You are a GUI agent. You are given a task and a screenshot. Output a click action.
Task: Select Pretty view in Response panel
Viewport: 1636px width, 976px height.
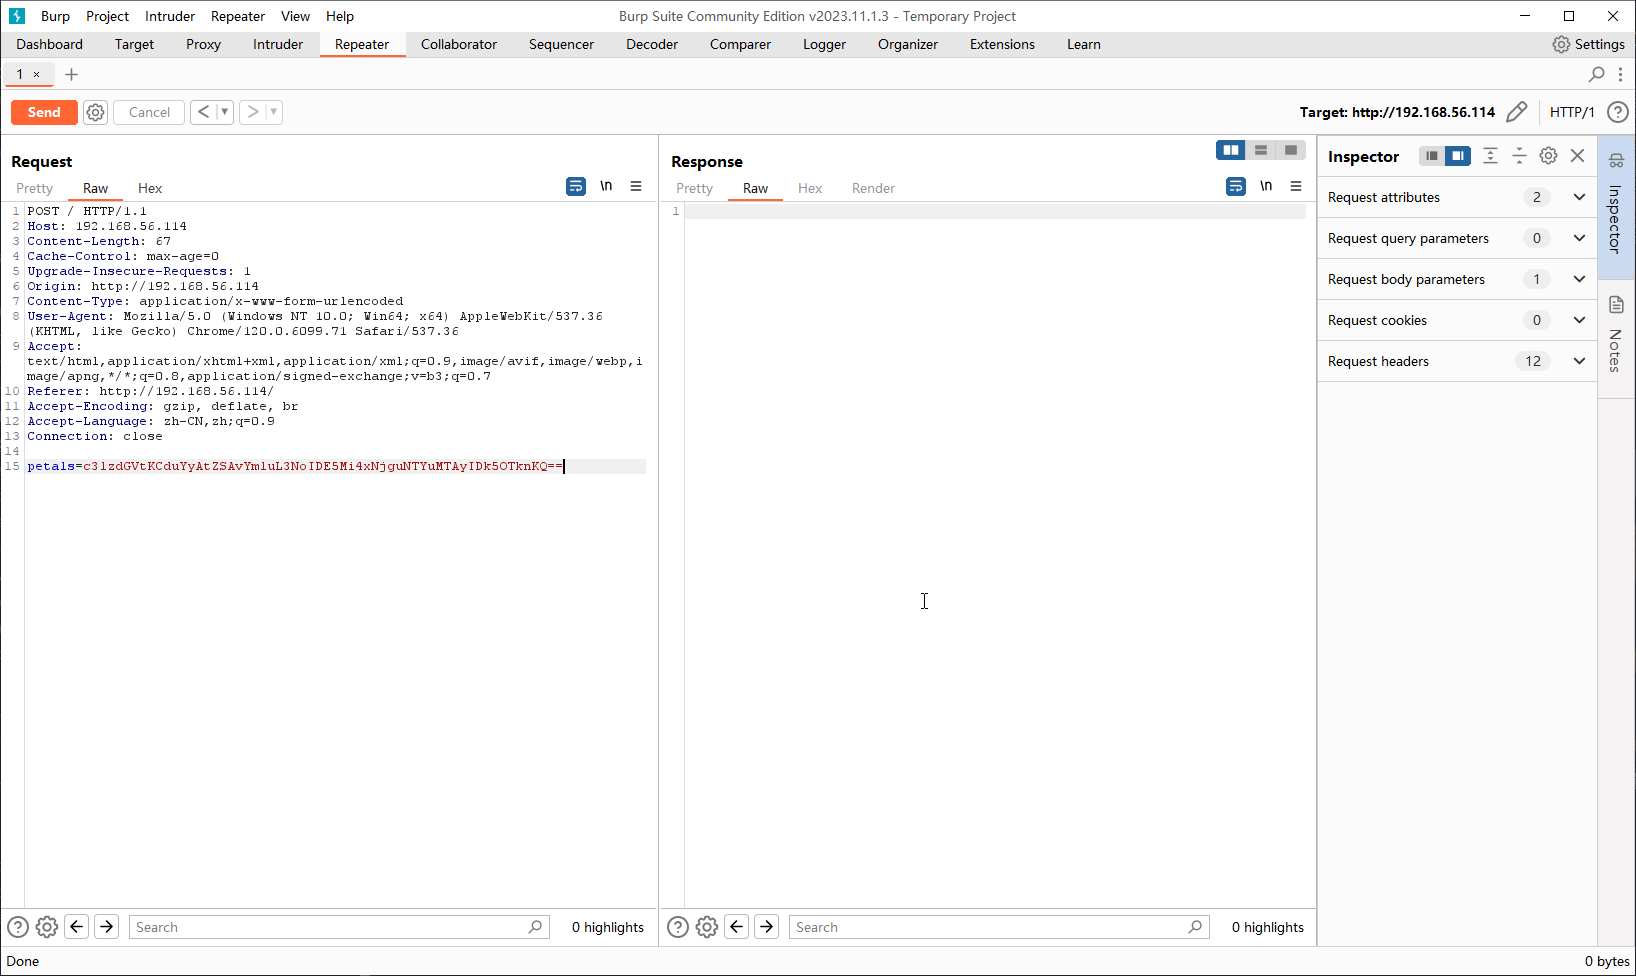694,188
